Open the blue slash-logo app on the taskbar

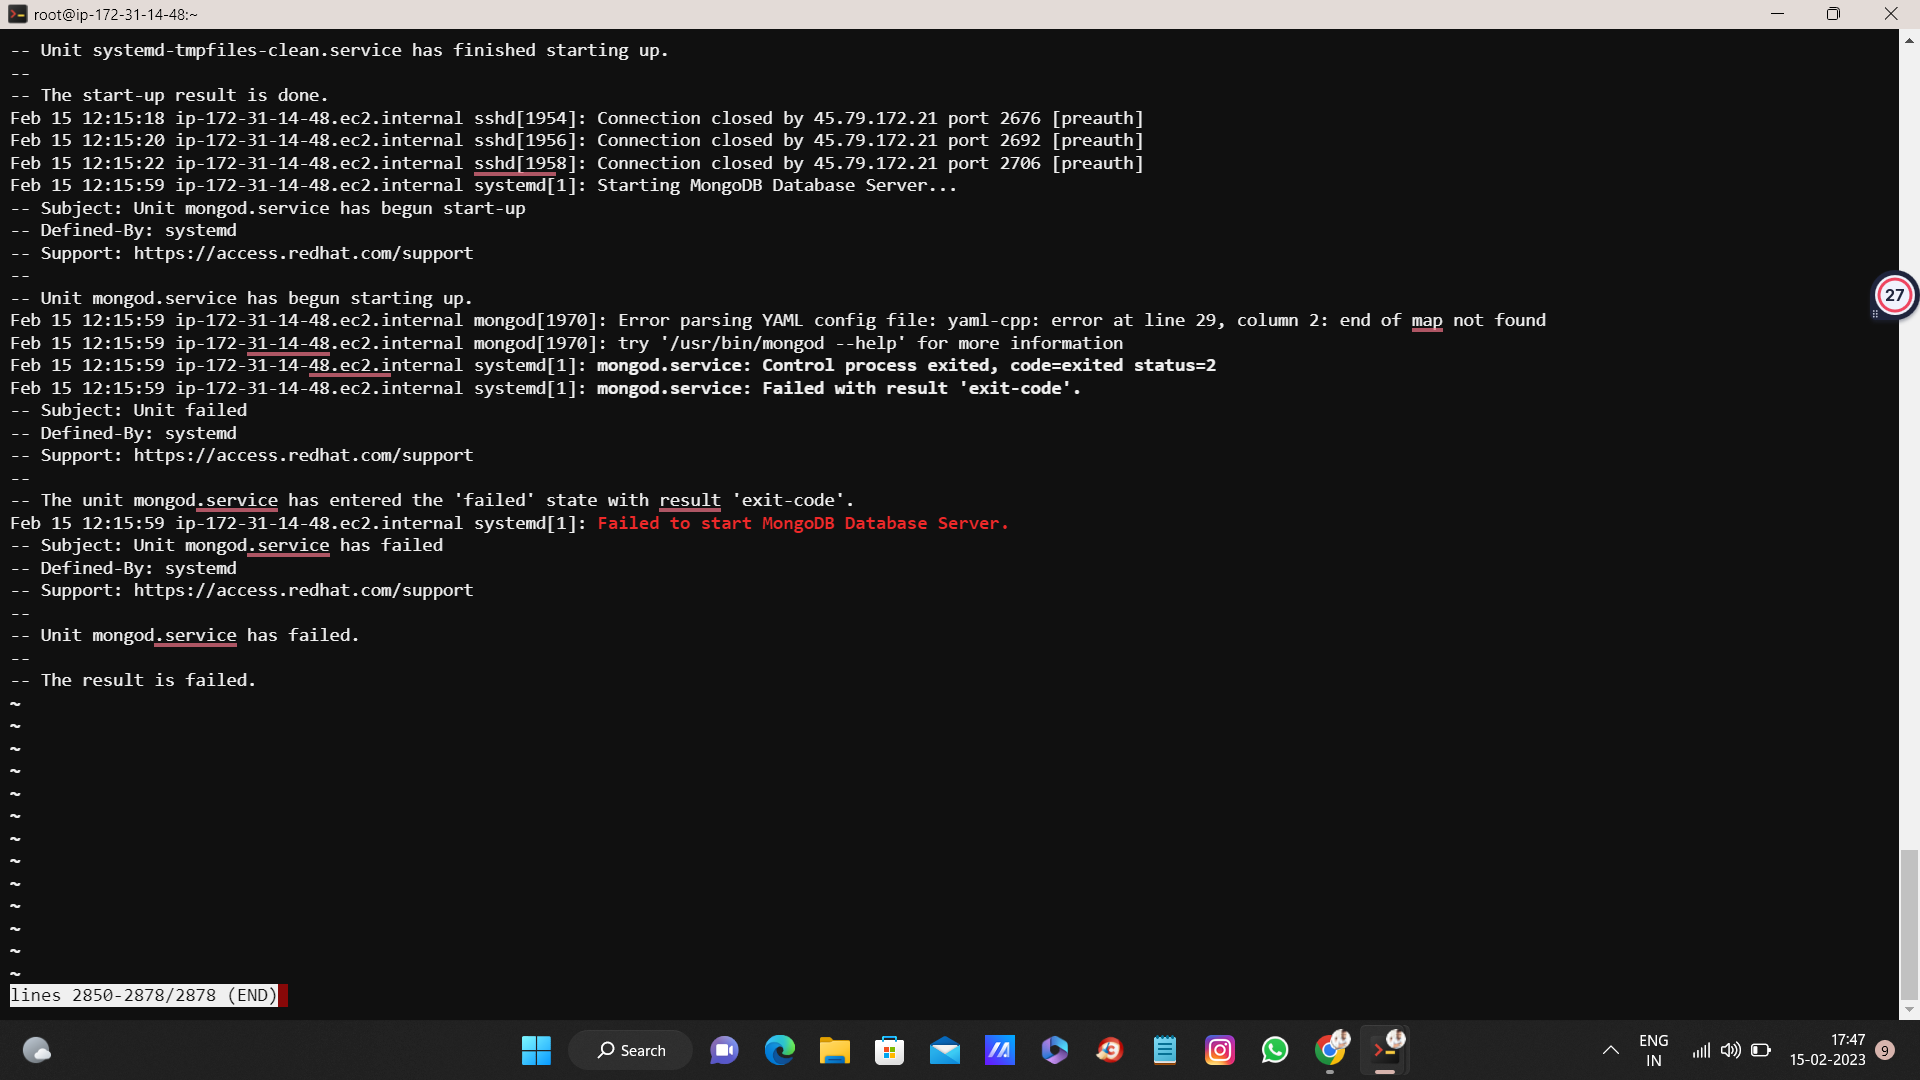point(999,1050)
